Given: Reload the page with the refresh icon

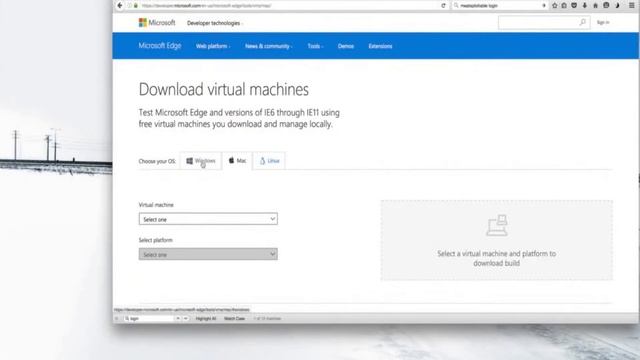Looking at the screenshot, I should pos(443,6).
